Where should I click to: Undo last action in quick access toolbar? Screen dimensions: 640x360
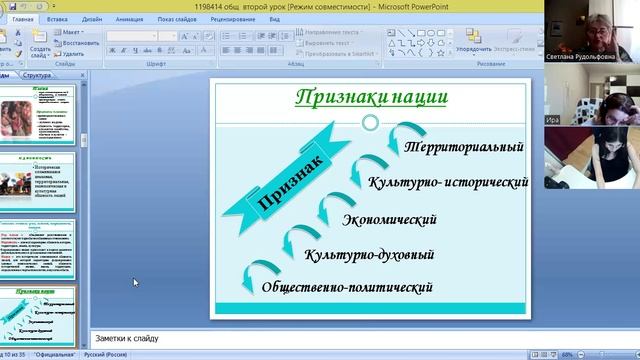click(x=24, y=7)
